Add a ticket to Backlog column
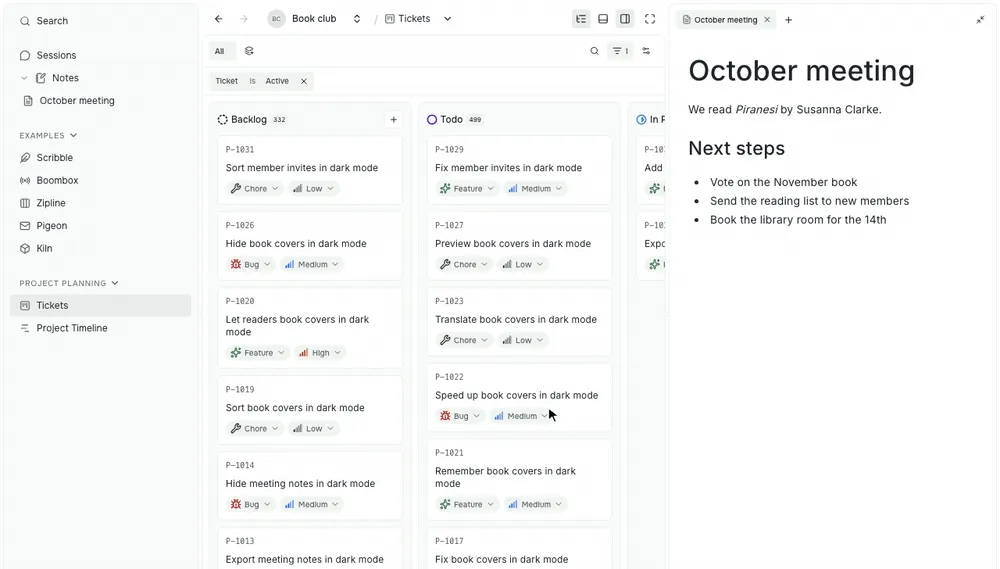The width and height of the screenshot is (1000, 569). tap(393, 119)
